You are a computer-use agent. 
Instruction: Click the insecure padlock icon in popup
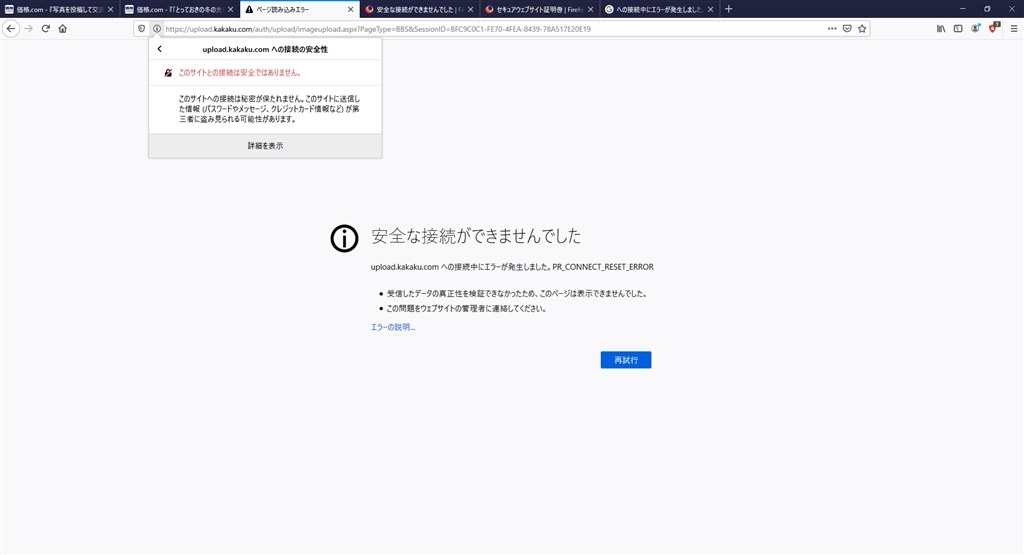point(168,73)
